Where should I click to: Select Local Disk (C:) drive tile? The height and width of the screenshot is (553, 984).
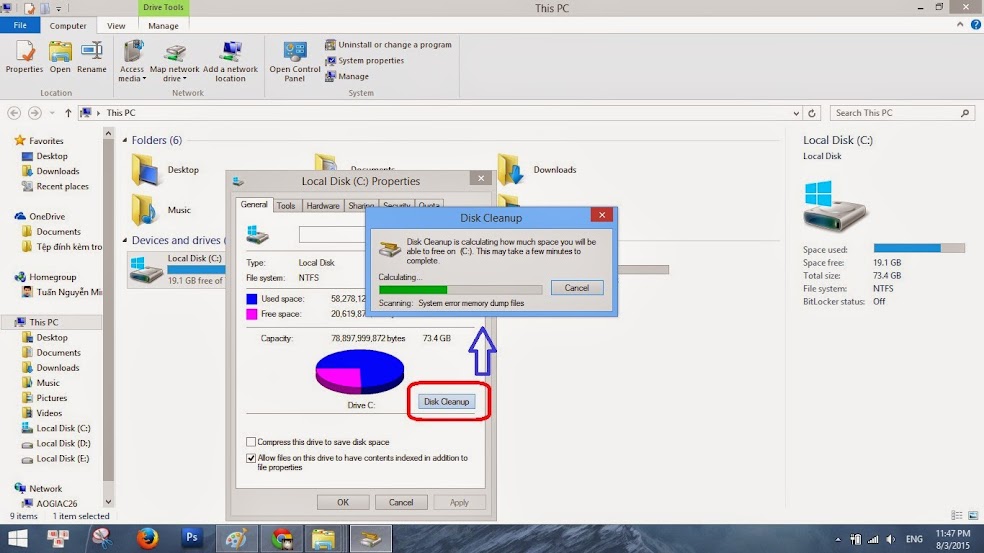(176, 269)
